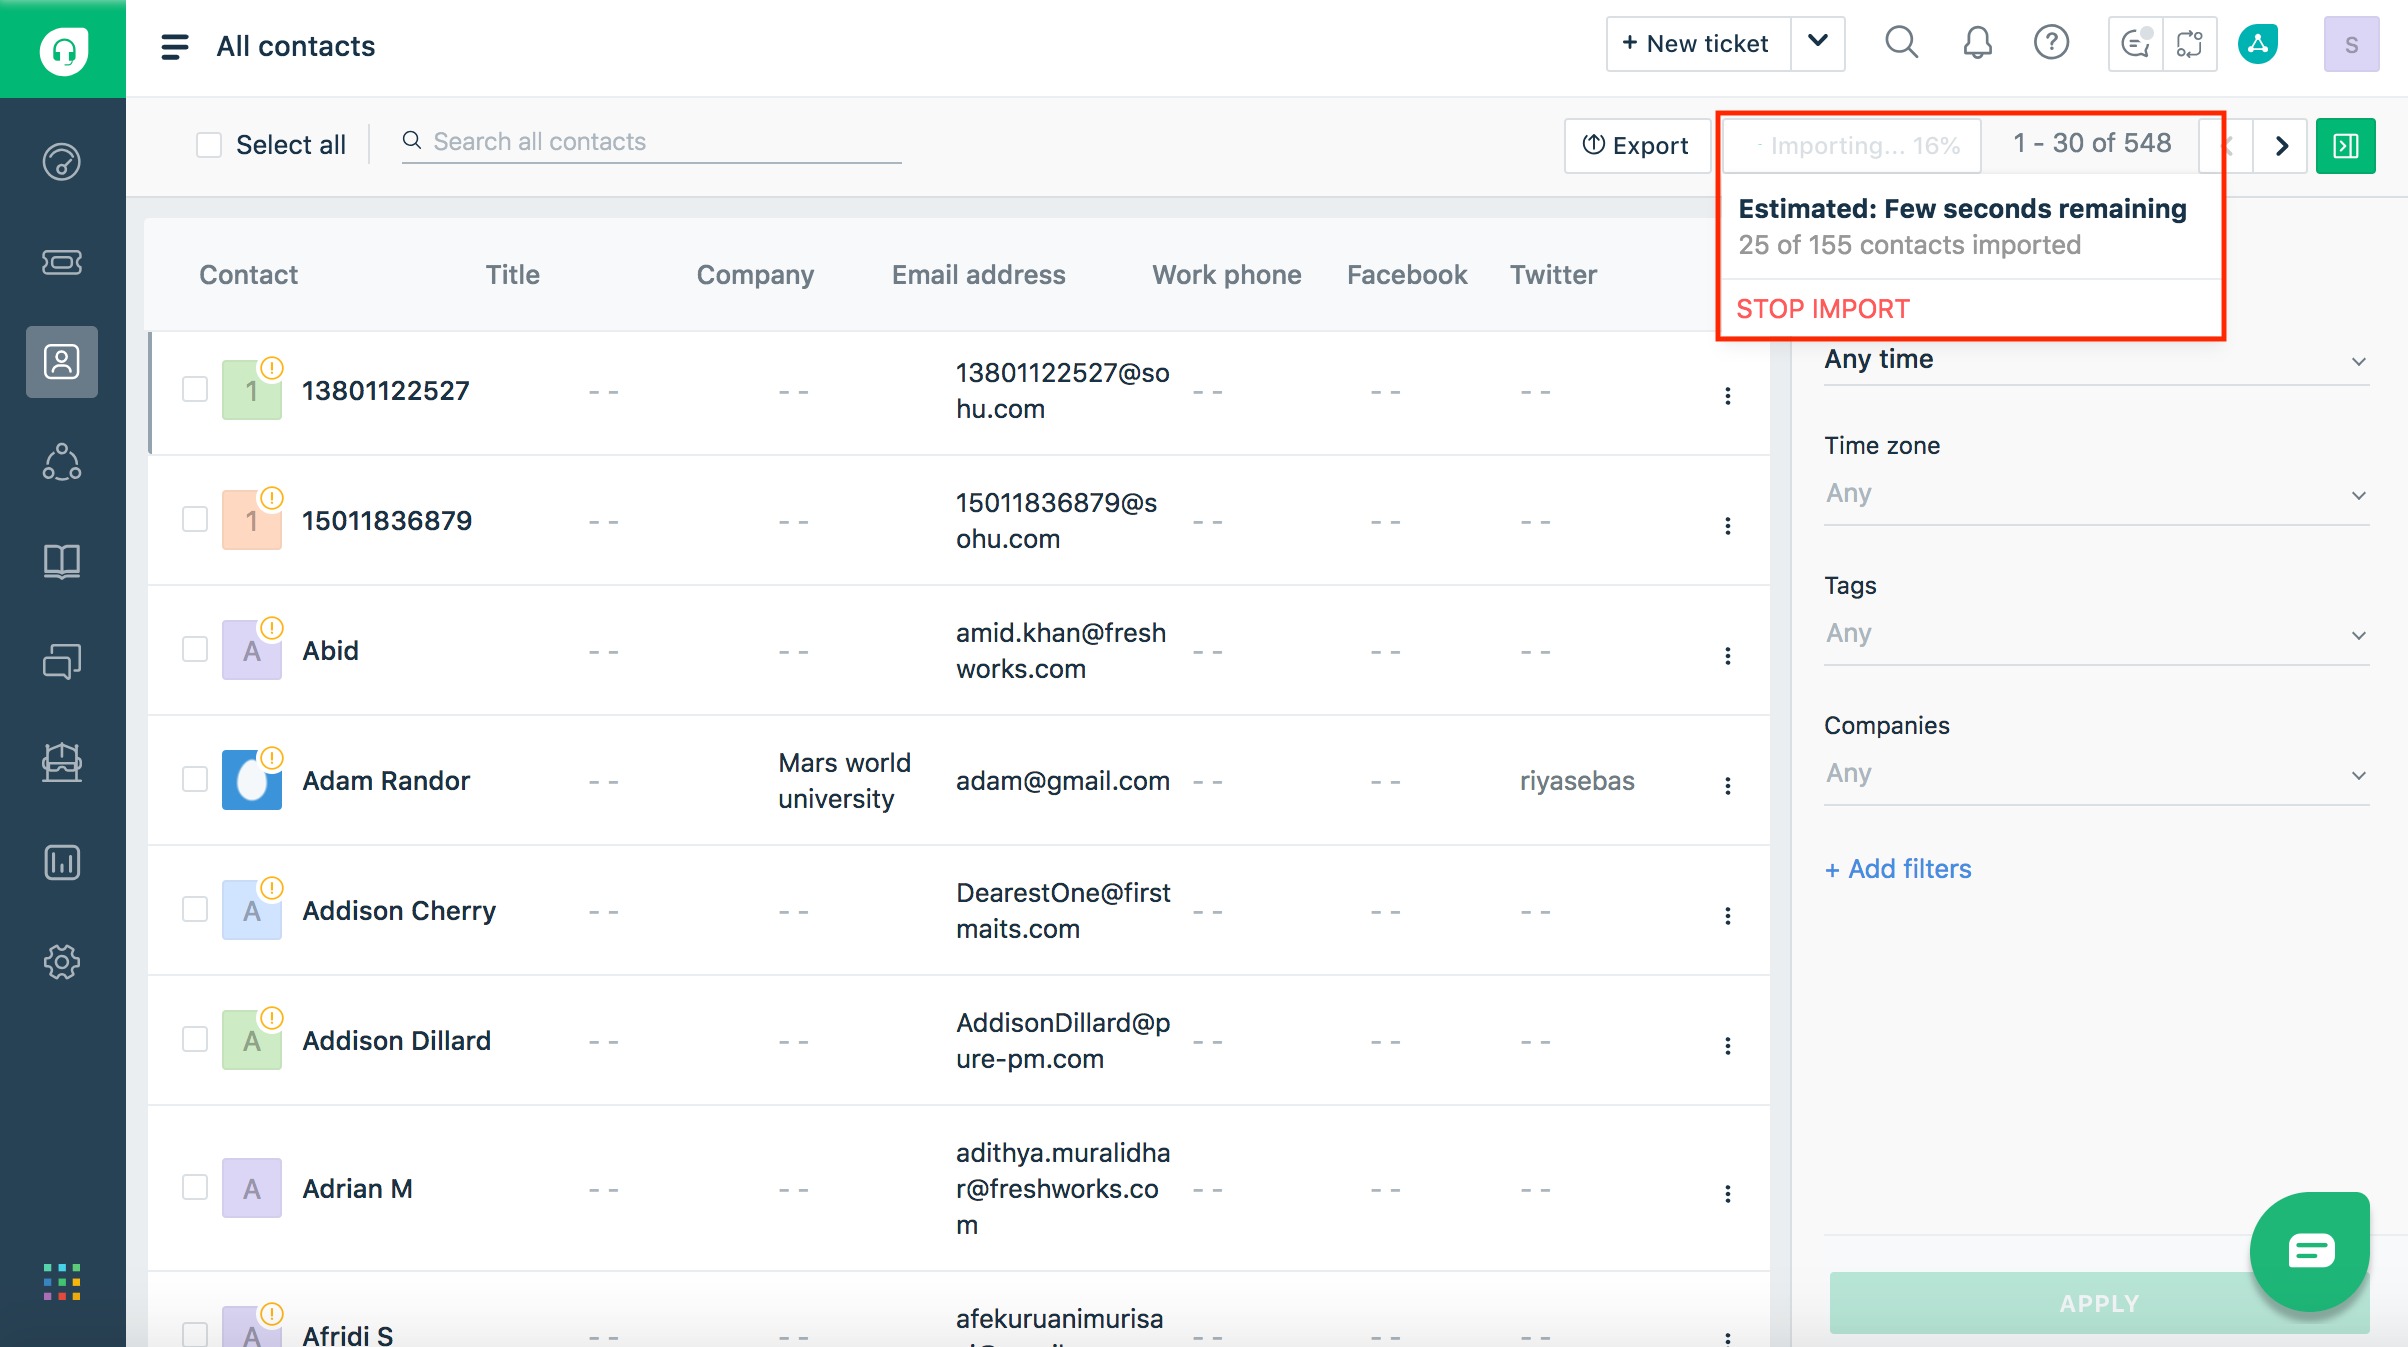
Task: Open the Freshworks app switcher grid
Action: pyautogui.click(x=62, y=1282)
